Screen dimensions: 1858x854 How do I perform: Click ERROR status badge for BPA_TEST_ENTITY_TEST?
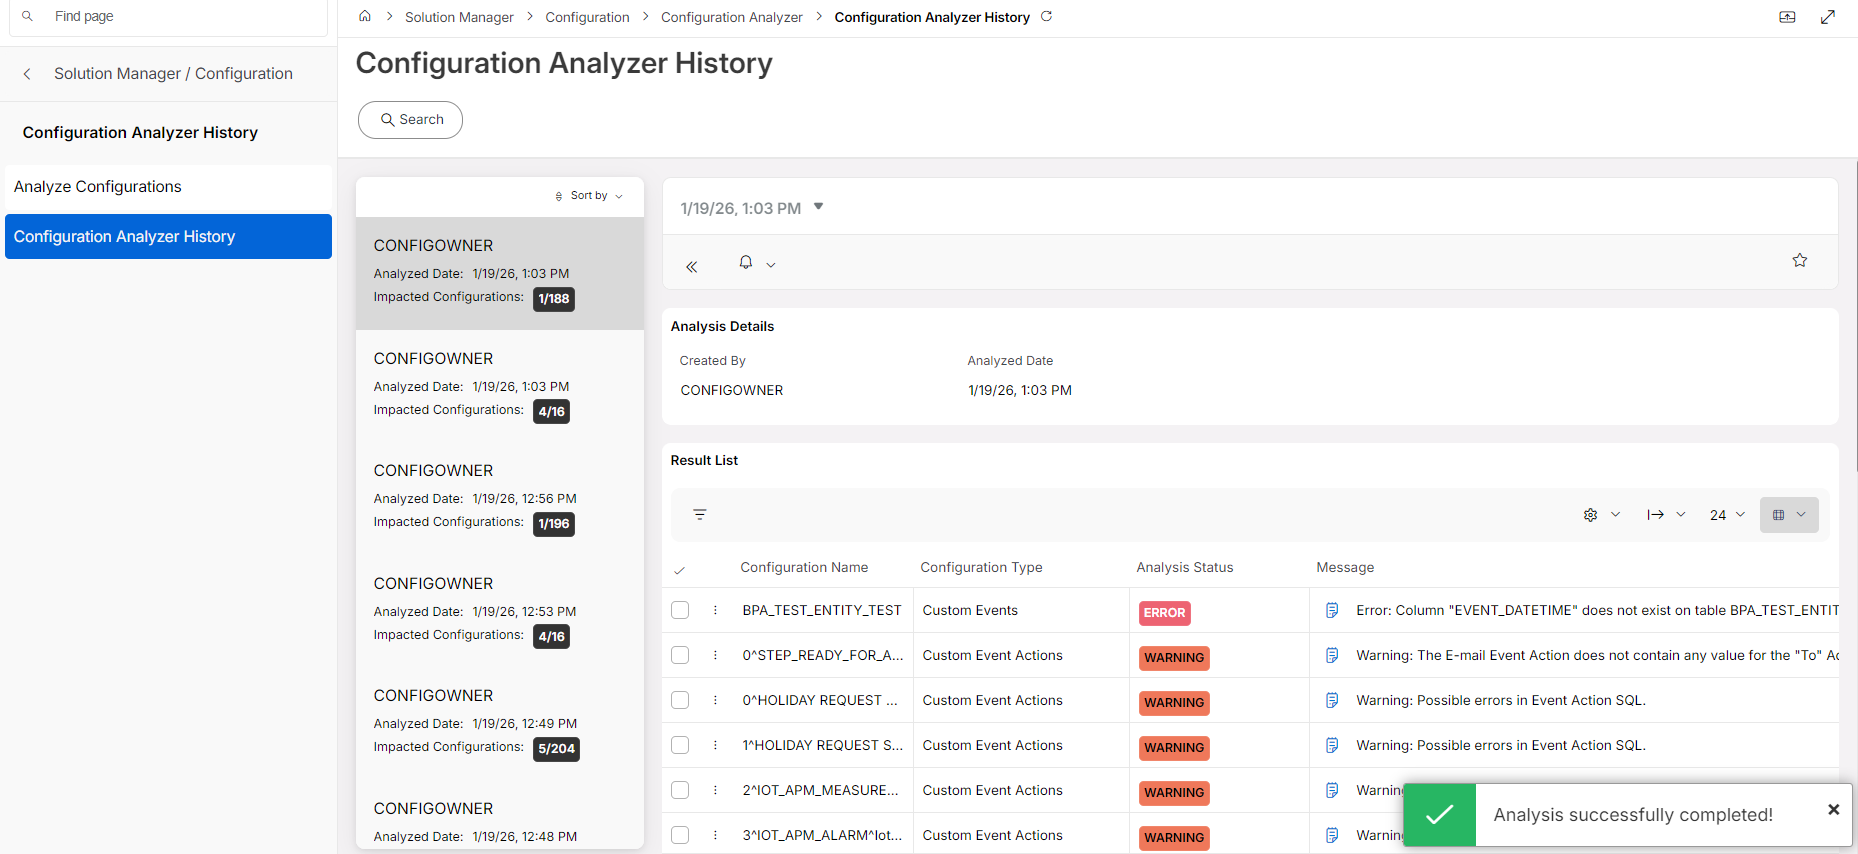pyautogui.click(x=1164, y=613)
